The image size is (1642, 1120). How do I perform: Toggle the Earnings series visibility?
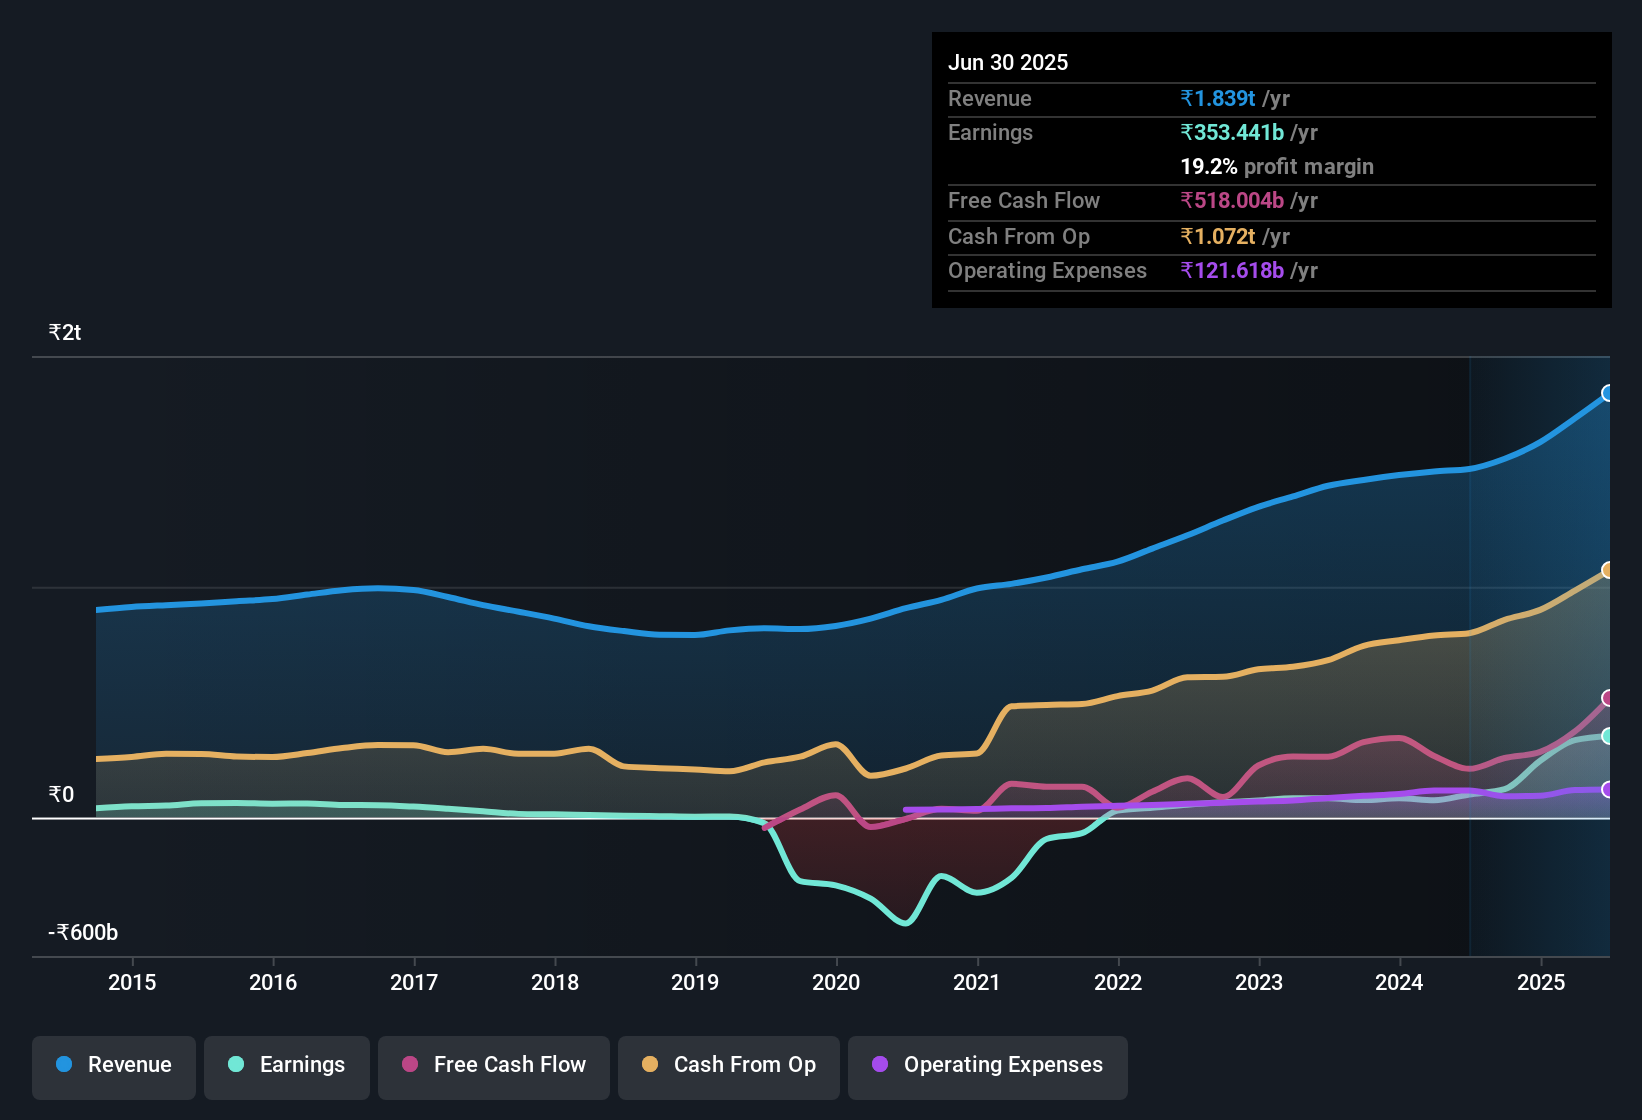[287, 1065]
